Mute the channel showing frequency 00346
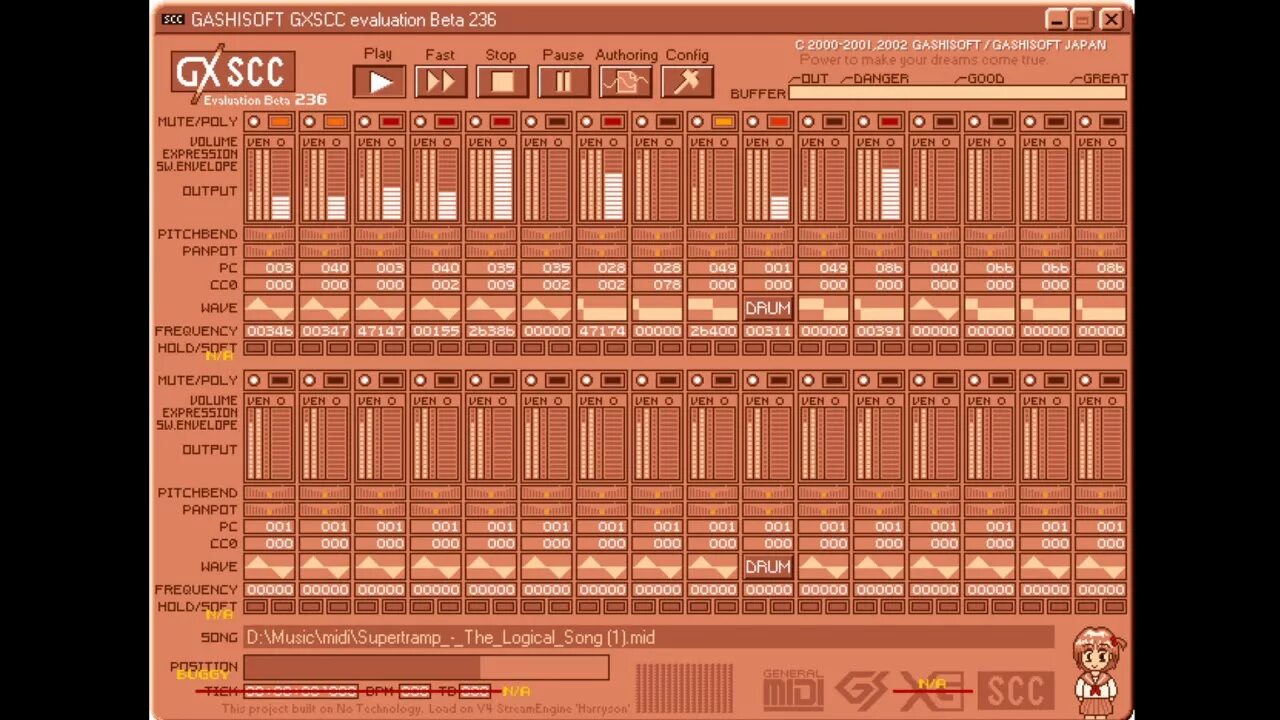 pos(254,122)
